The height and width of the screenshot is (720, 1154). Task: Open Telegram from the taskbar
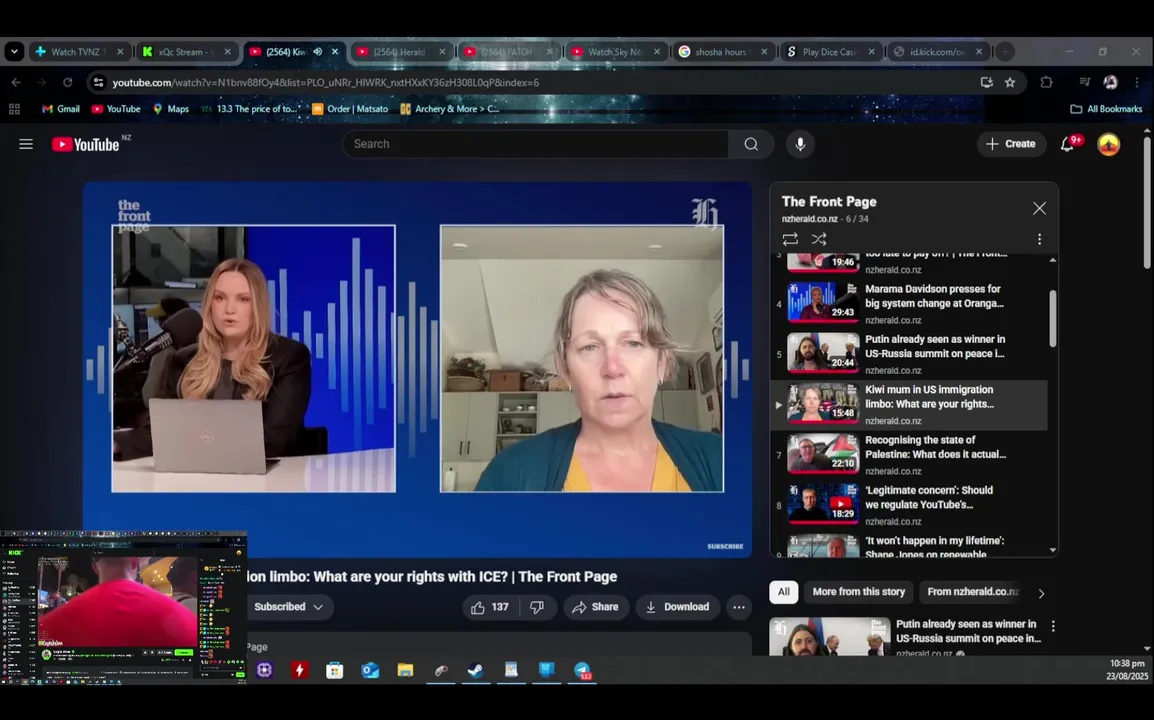(582, 670)
